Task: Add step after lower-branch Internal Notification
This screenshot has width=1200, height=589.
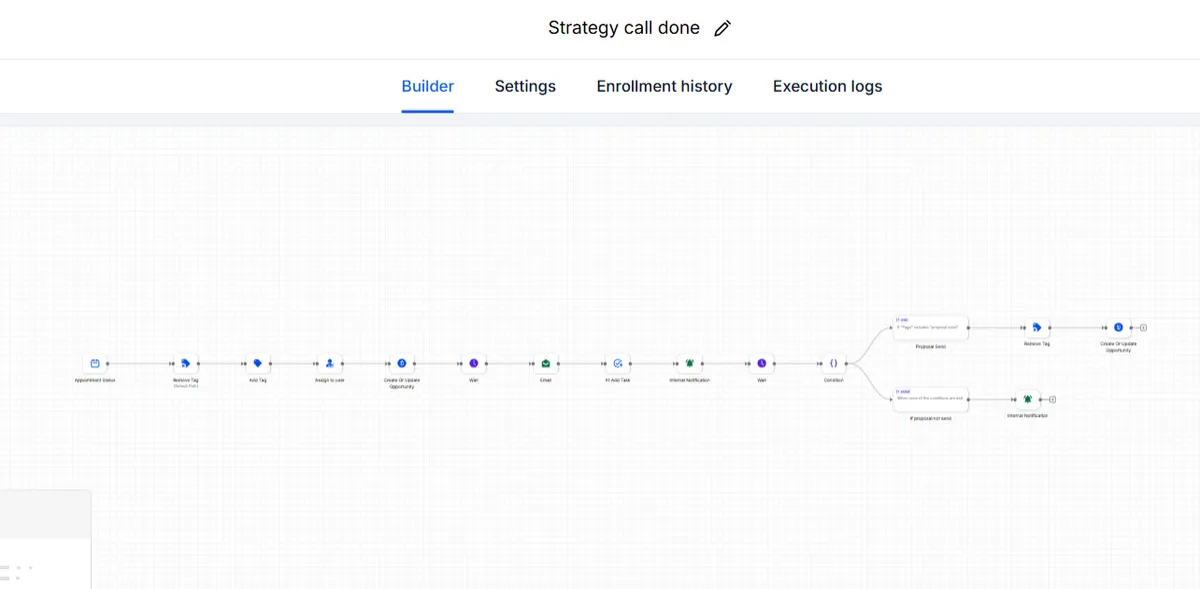Action: [1052, 399]
